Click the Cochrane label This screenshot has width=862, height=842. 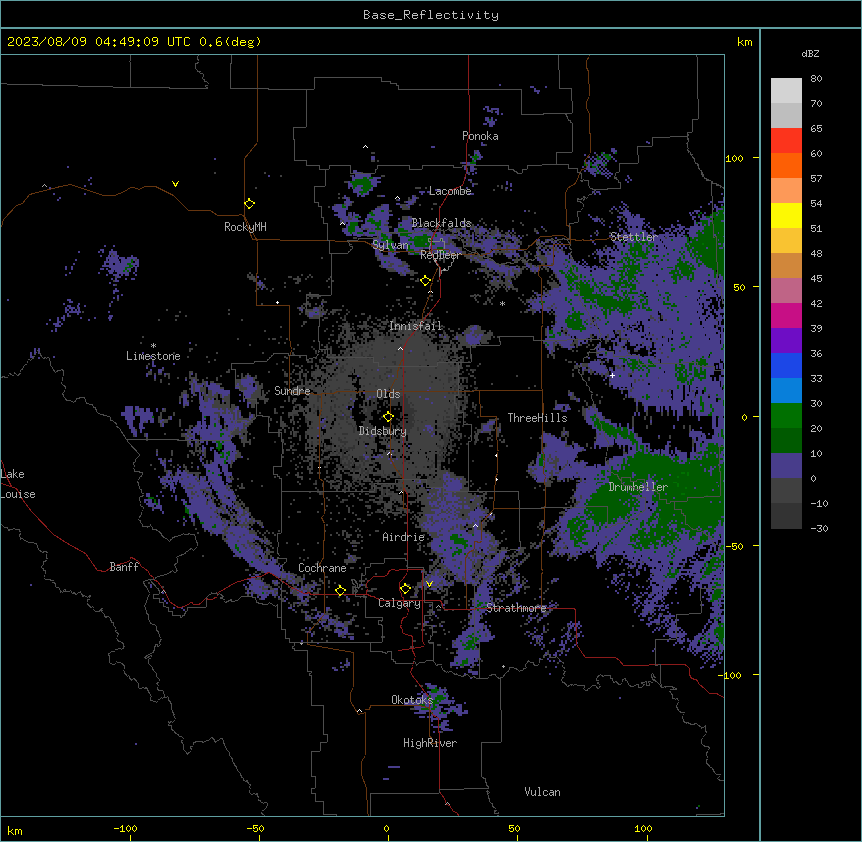tap(323, 568)
